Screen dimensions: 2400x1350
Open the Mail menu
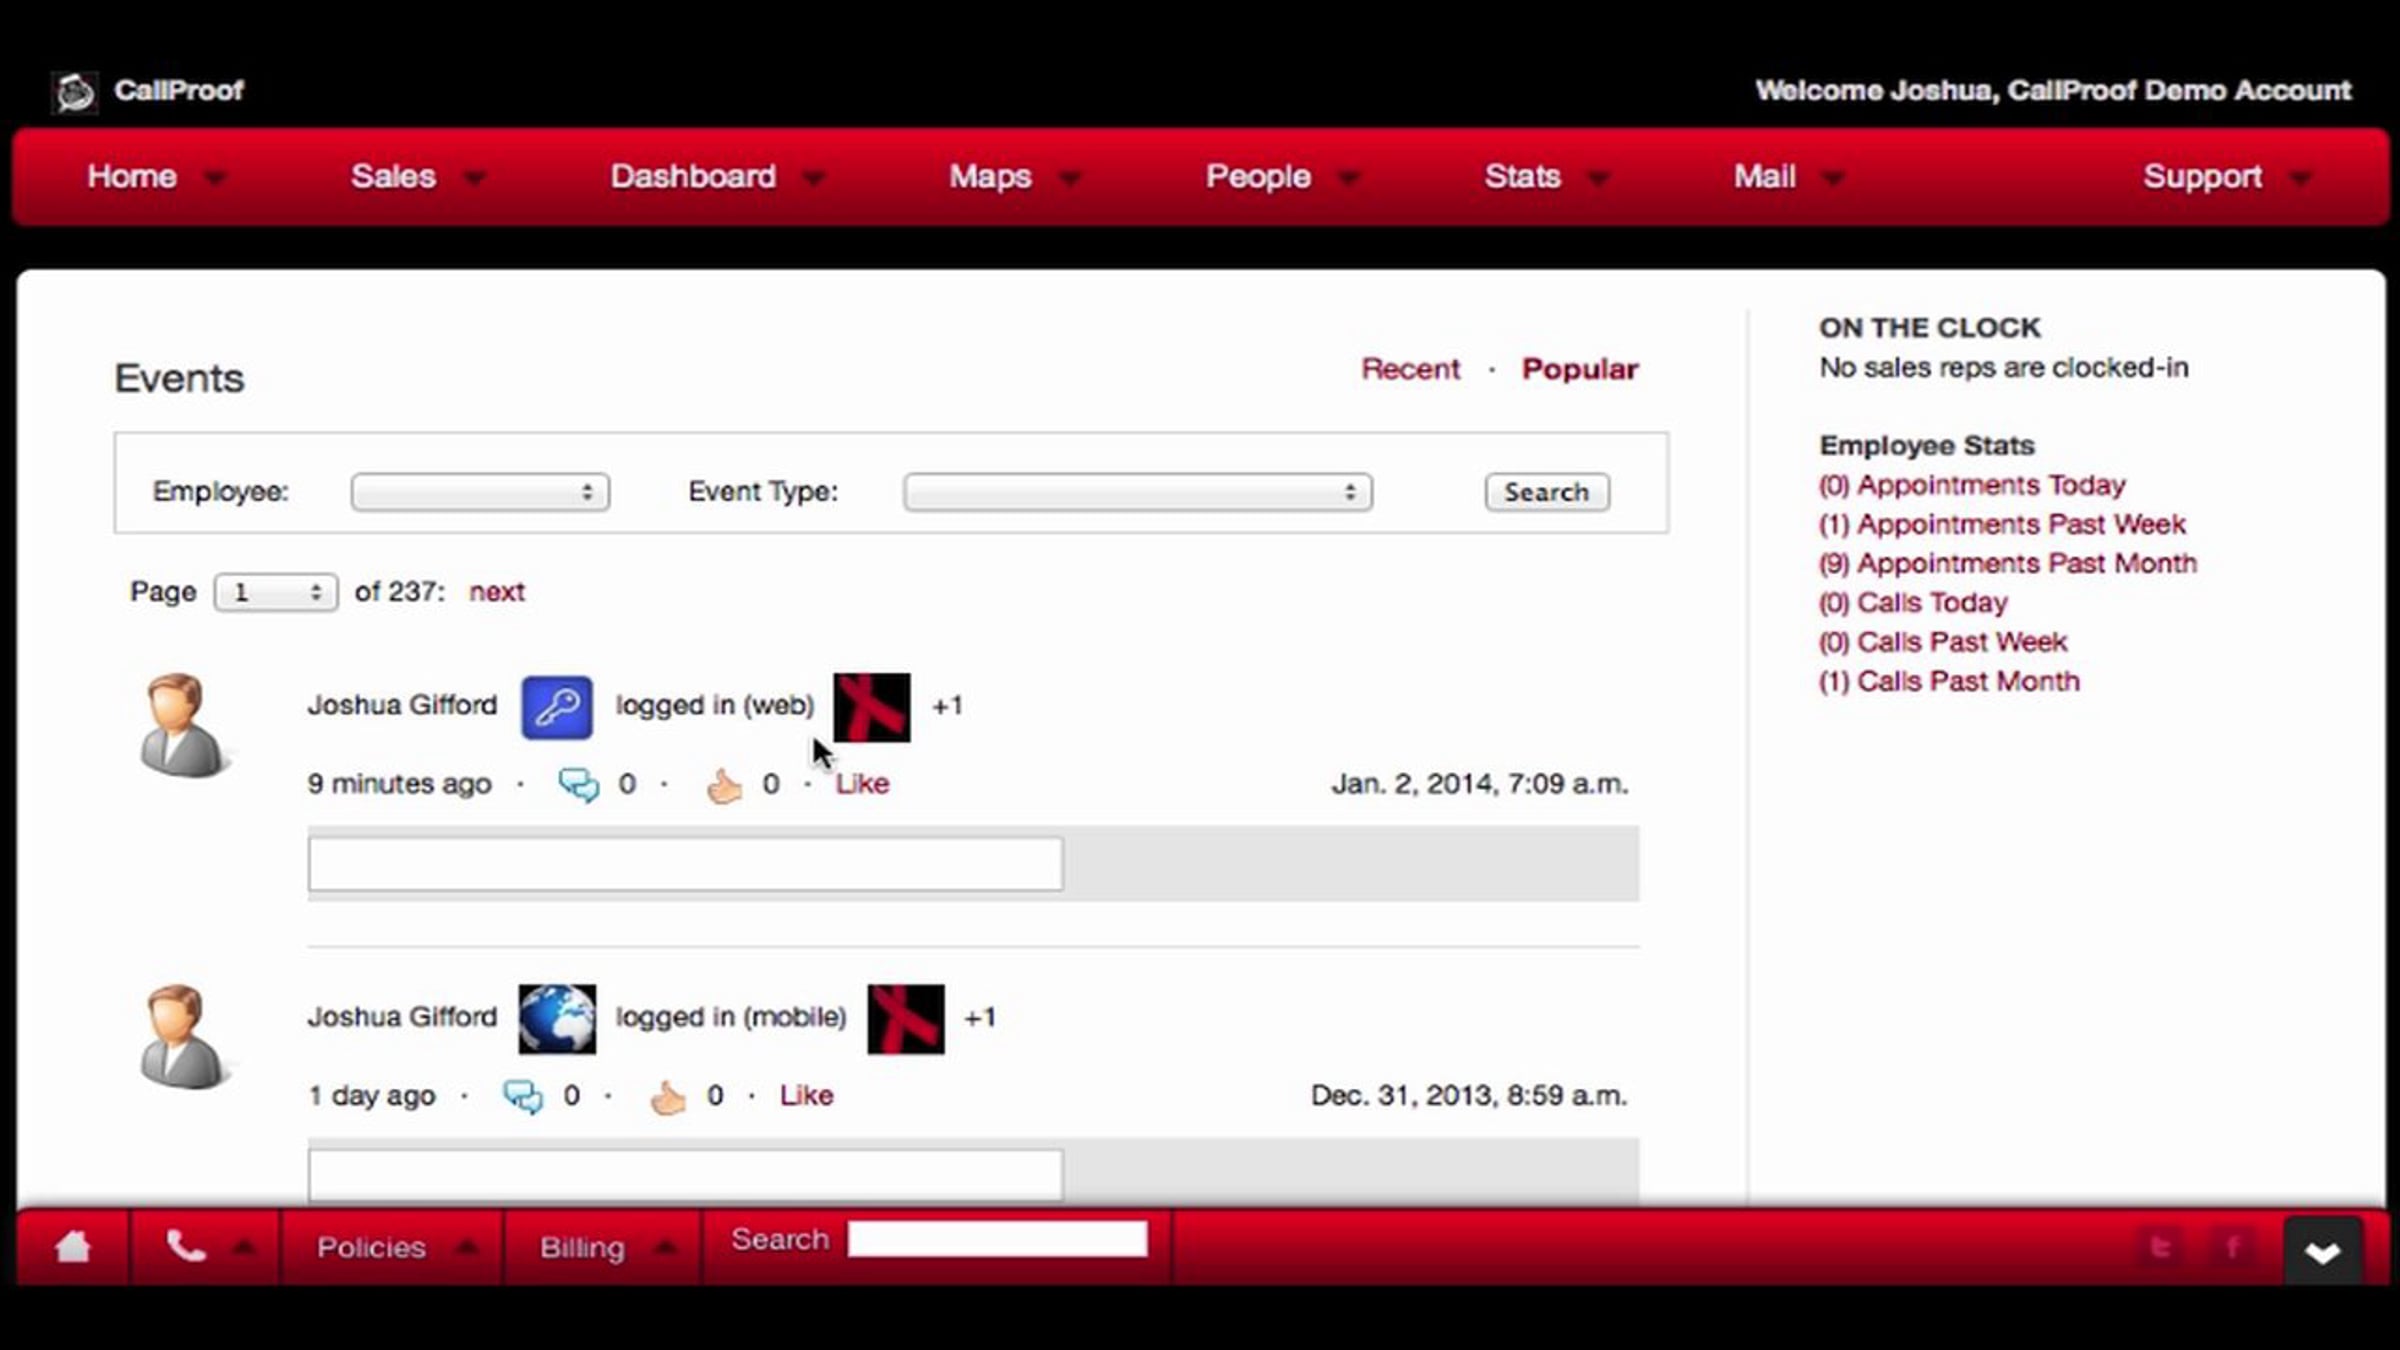(x=1789, y=177)
